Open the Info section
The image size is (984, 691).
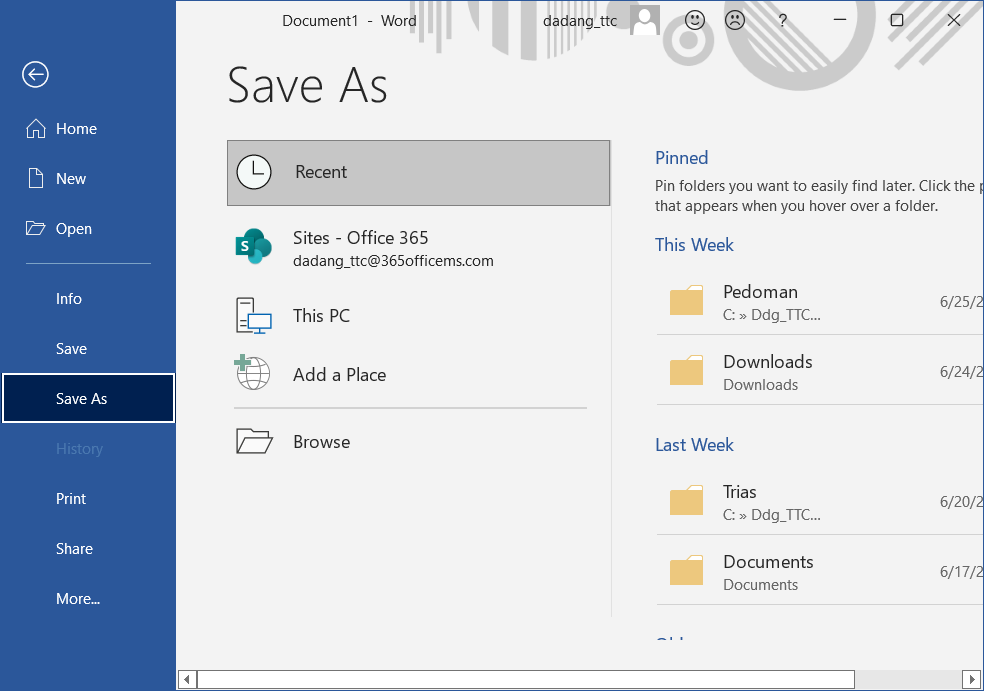[x=69, y=299]
